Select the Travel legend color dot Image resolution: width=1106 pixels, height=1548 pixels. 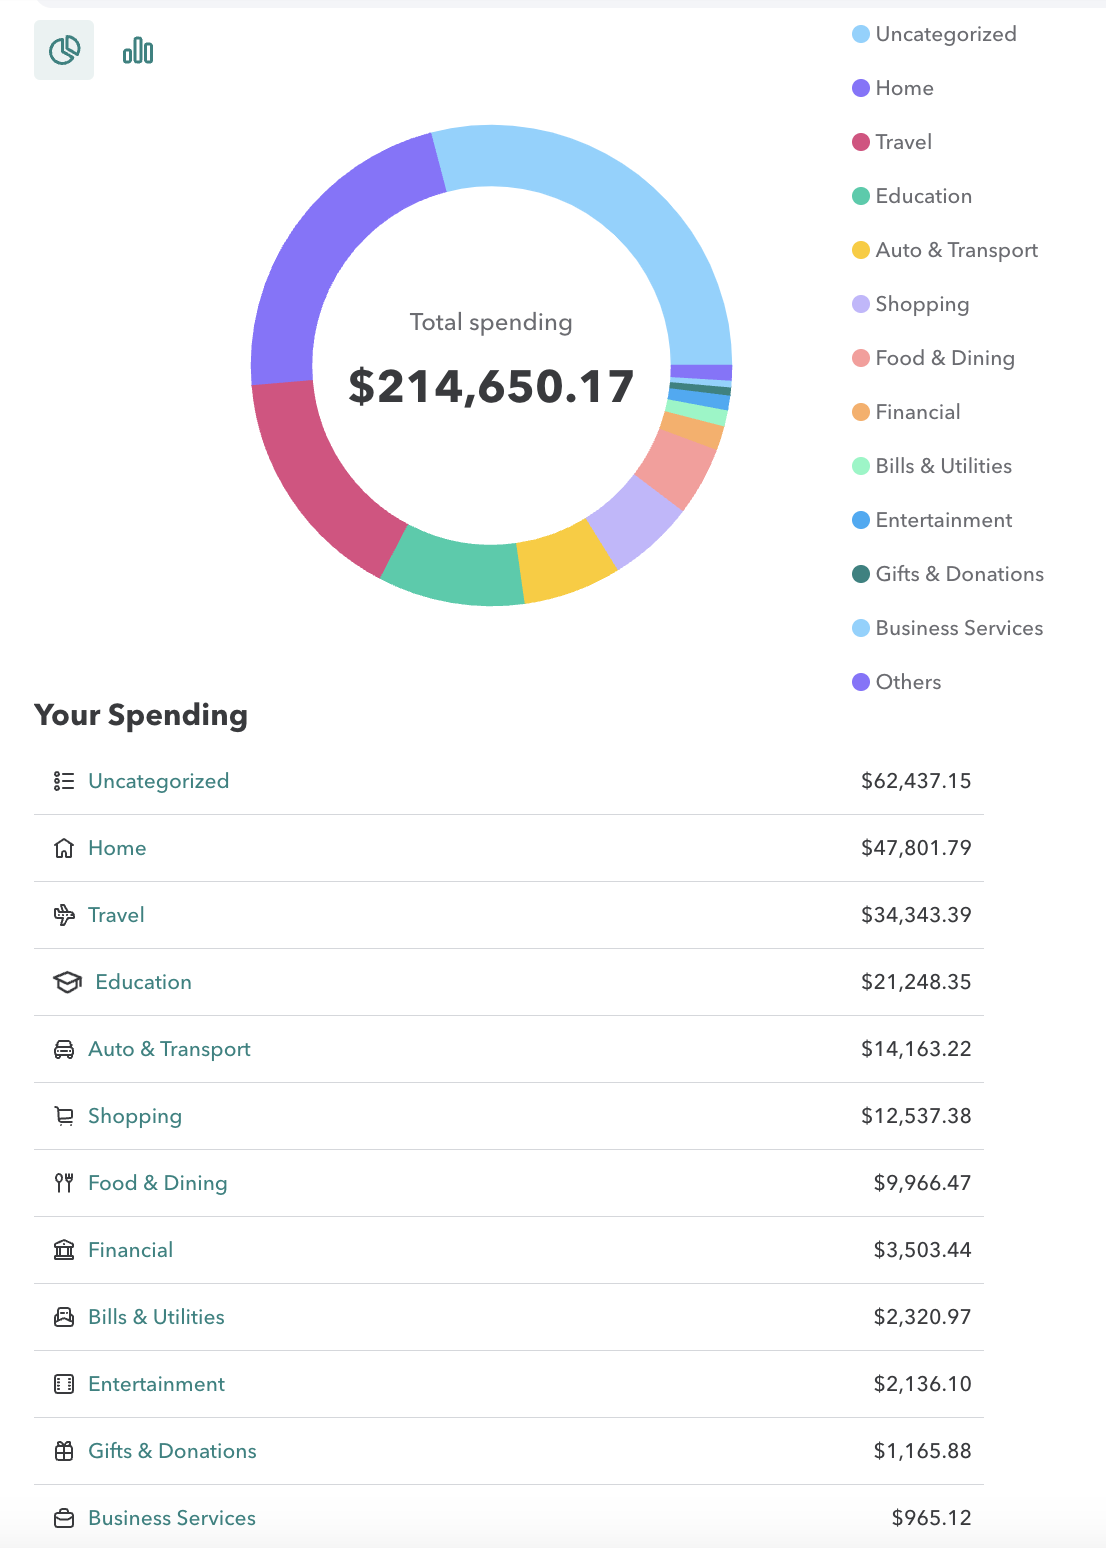(861, 142)
